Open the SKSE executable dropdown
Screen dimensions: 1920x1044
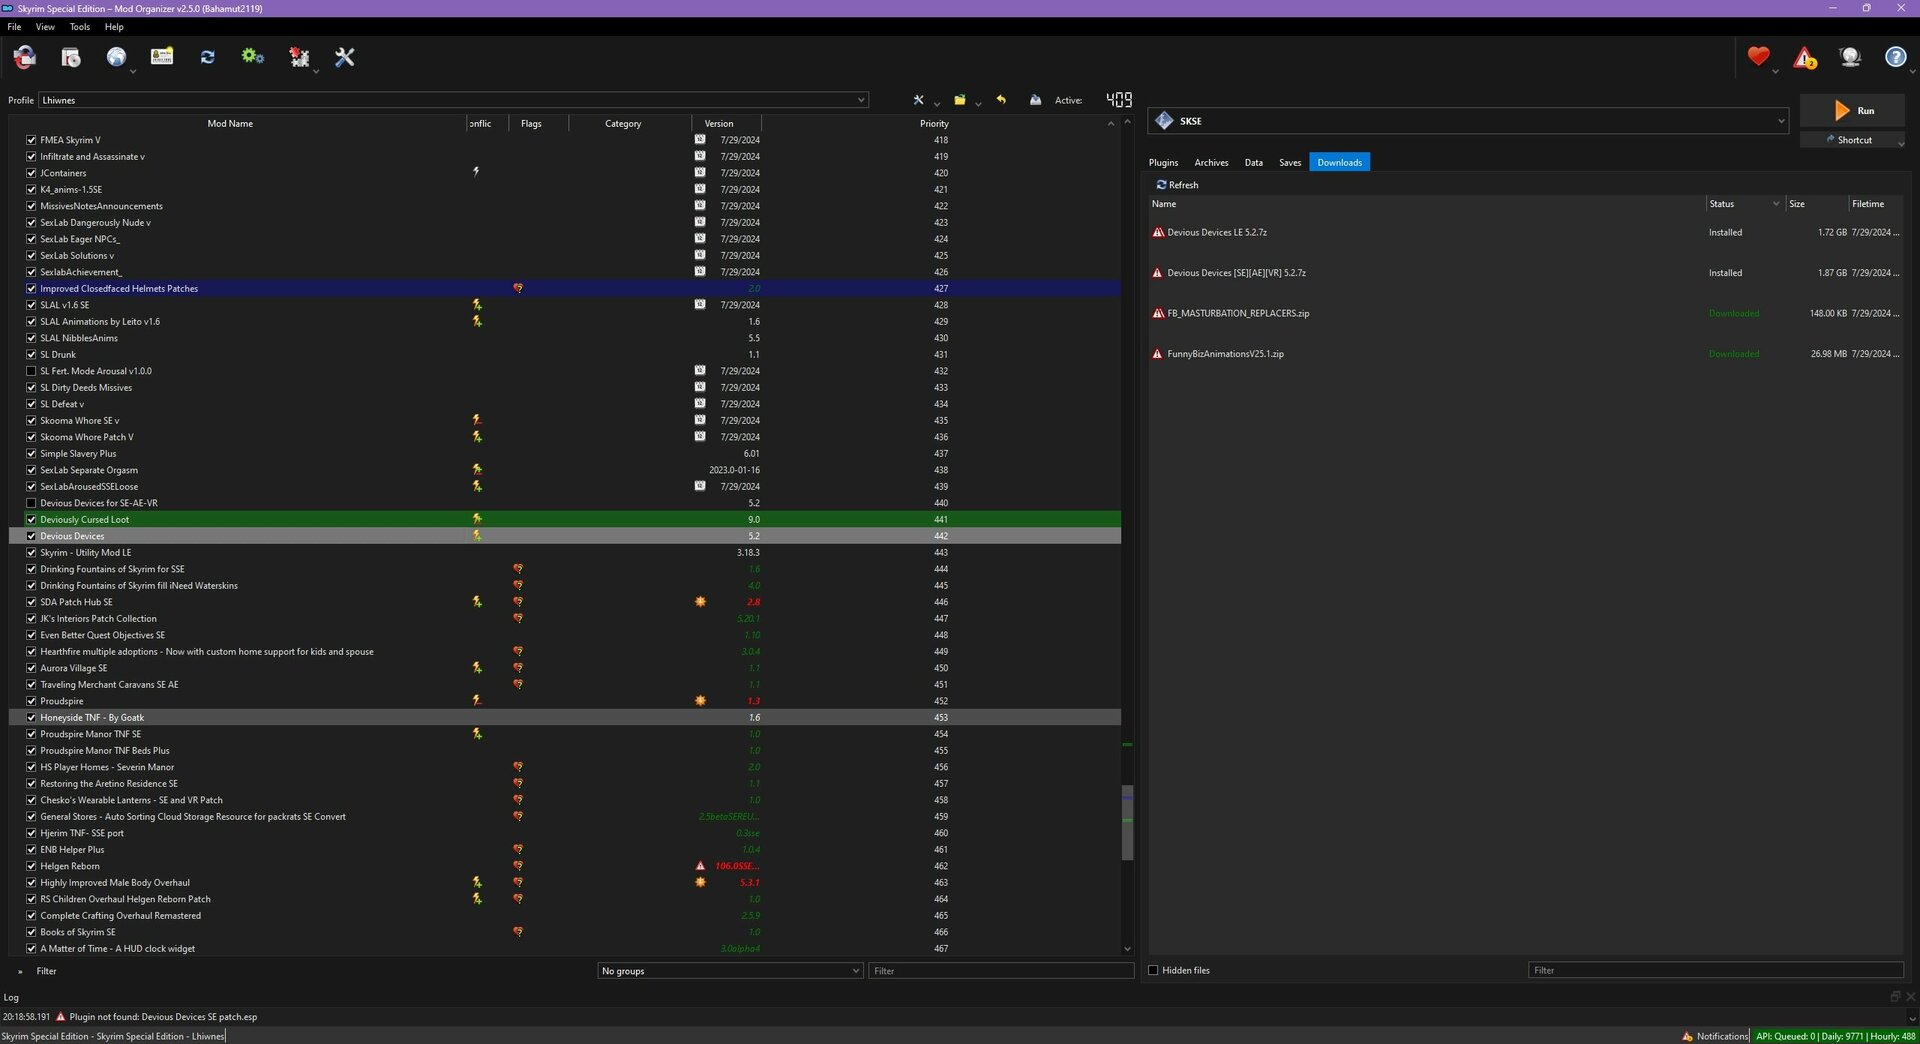coord(1468,121)
